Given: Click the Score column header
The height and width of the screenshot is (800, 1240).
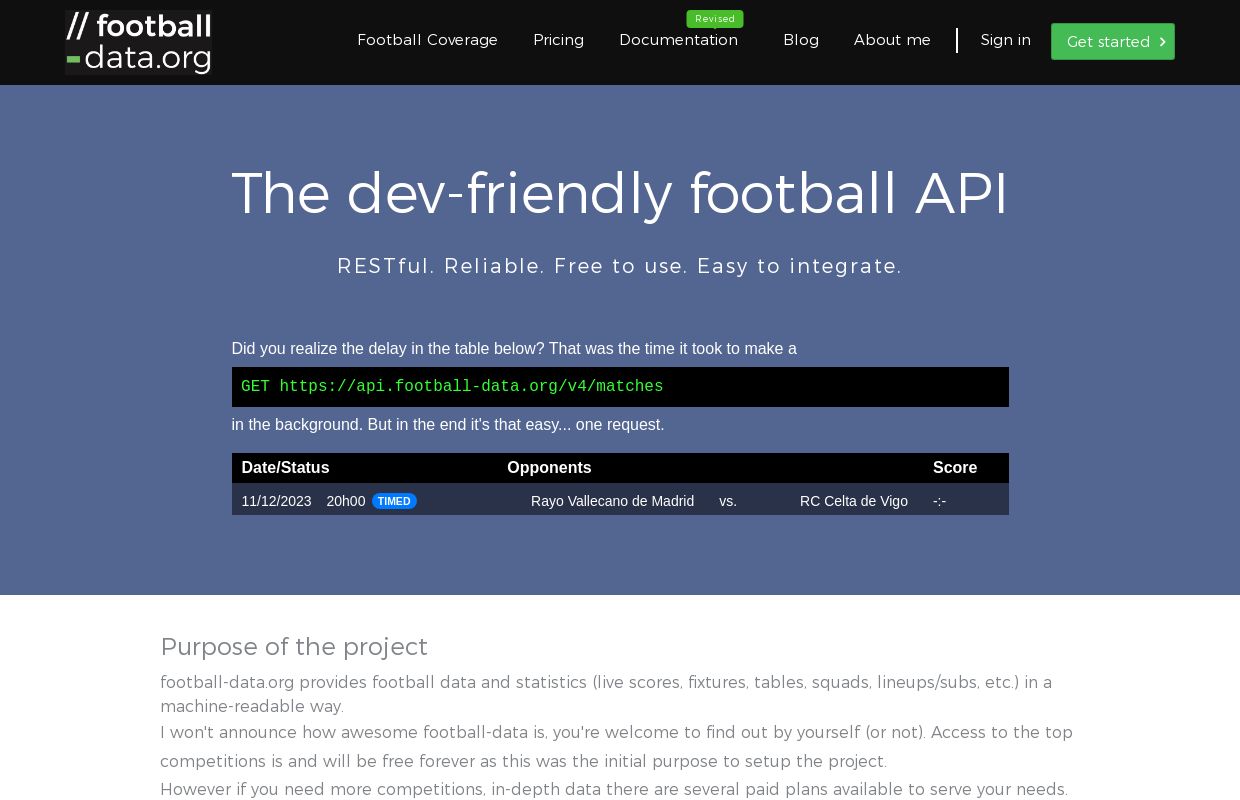Looking at the screenshot, I should (955, 468).
